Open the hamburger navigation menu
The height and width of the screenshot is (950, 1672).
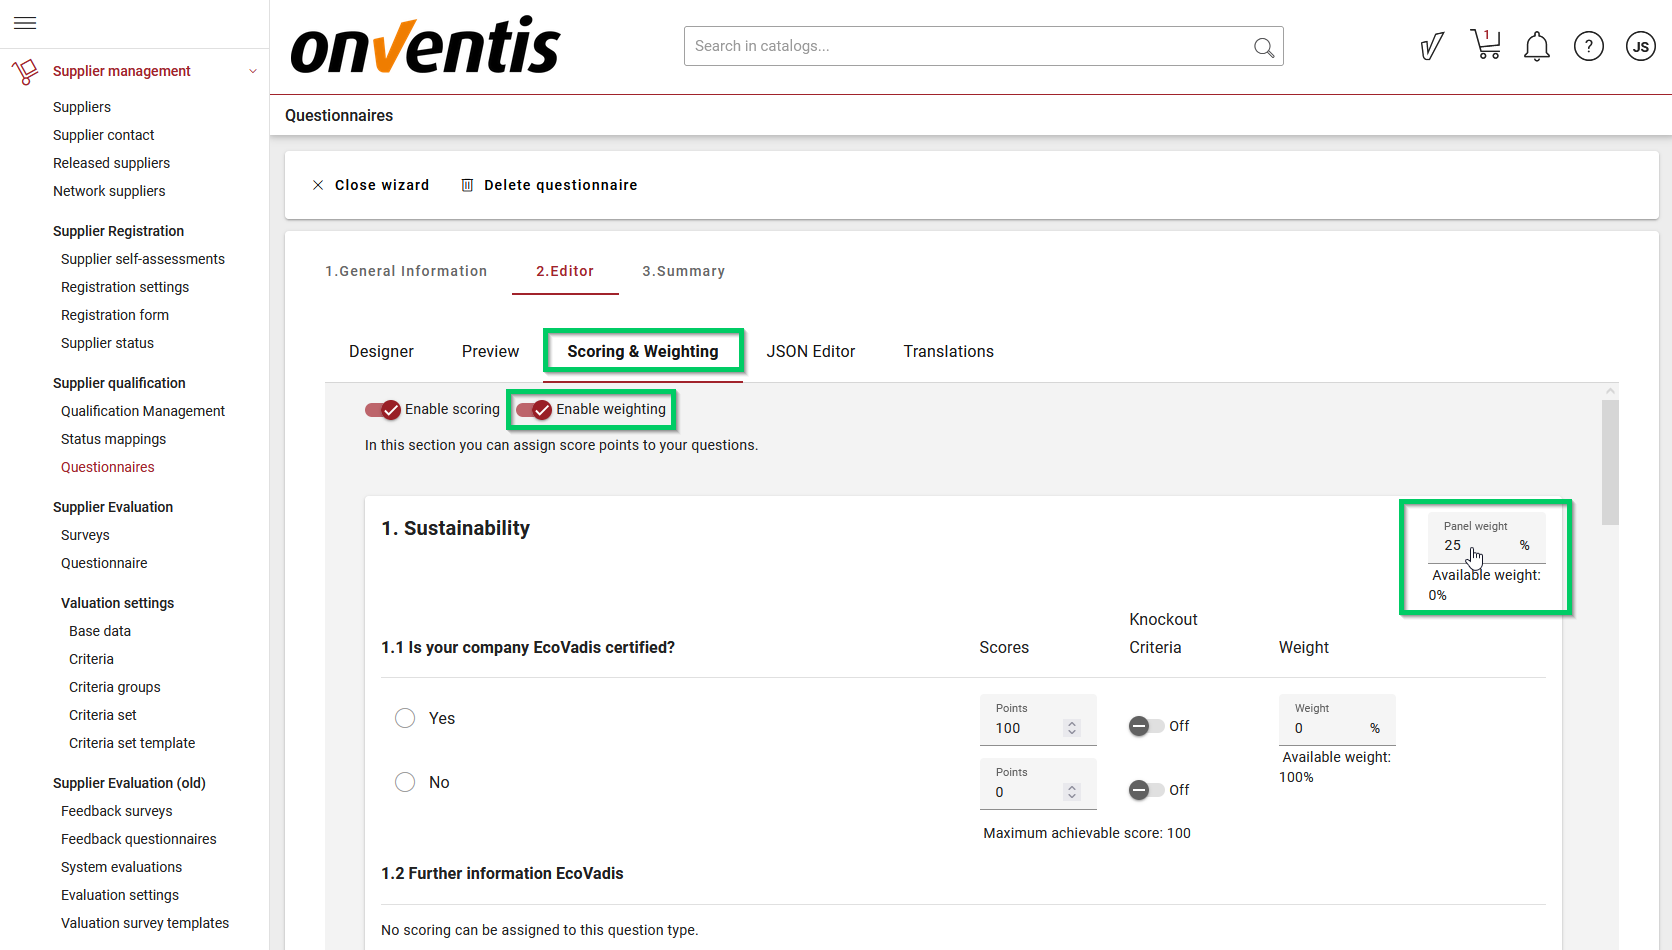click(25, 23)
